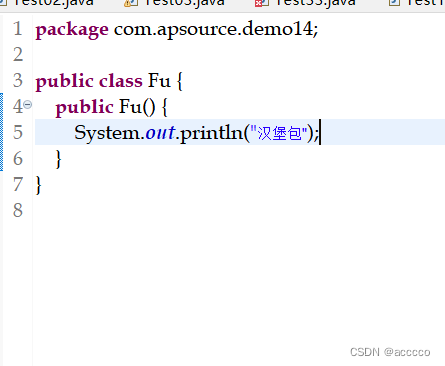445x366 pixels.
Task: Click the closing brace on line 7
Action: (x=39, y=185)
